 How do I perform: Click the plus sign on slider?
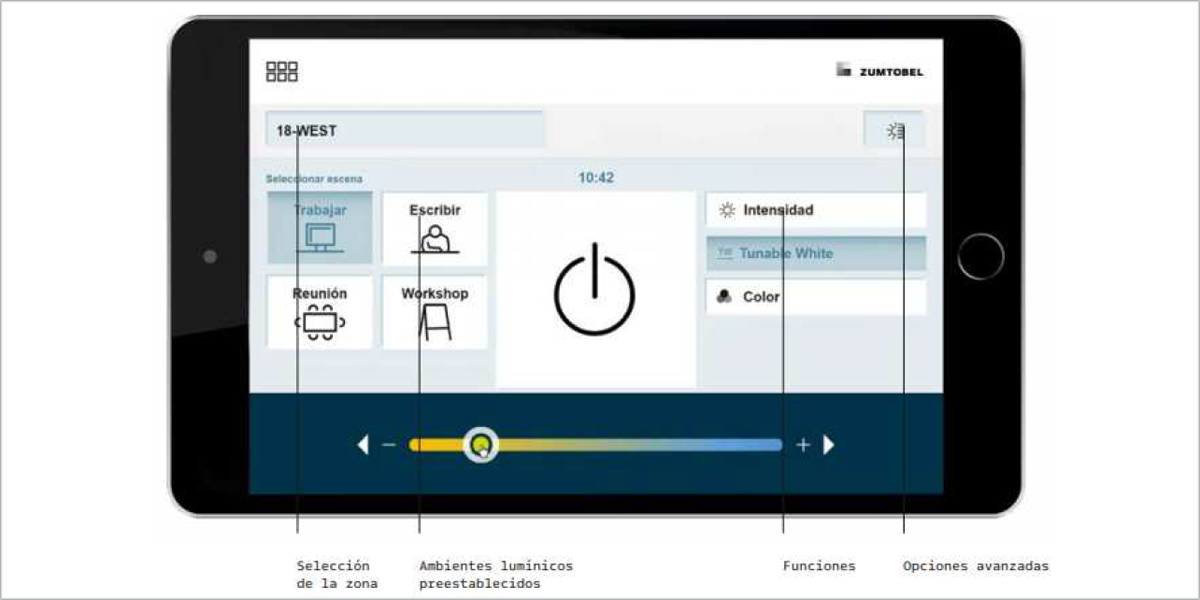pyautogui.click(x=802, y=445)
